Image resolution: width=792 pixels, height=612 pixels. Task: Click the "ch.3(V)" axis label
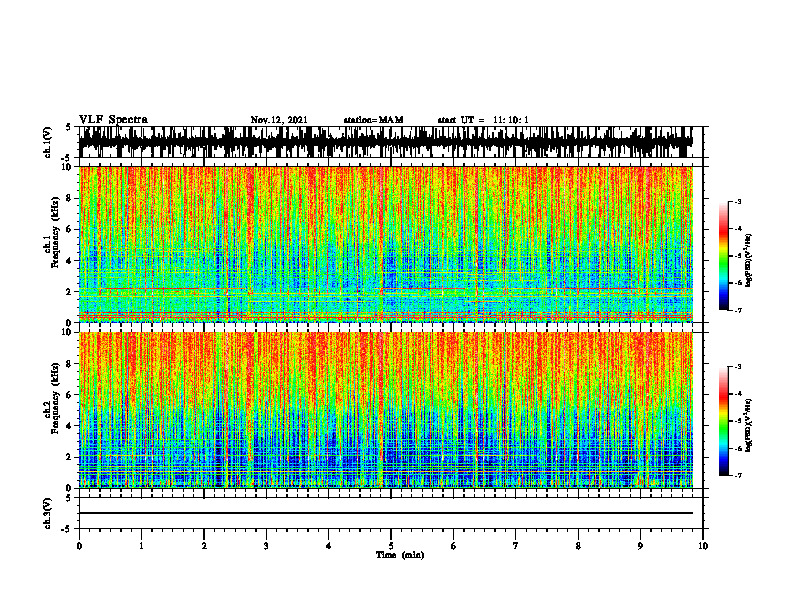48,514
